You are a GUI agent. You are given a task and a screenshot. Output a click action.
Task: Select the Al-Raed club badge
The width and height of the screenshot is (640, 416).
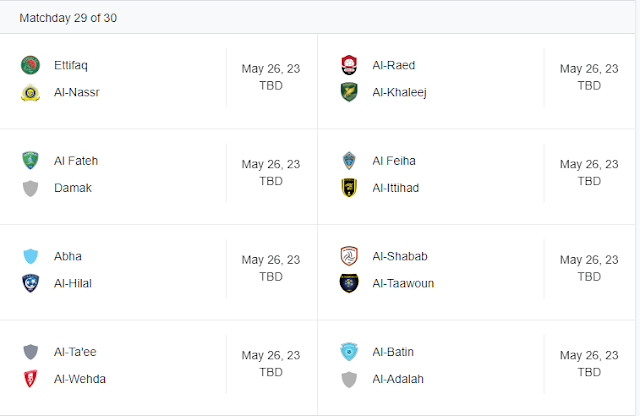pyautogui.click(x=349, y=66)
